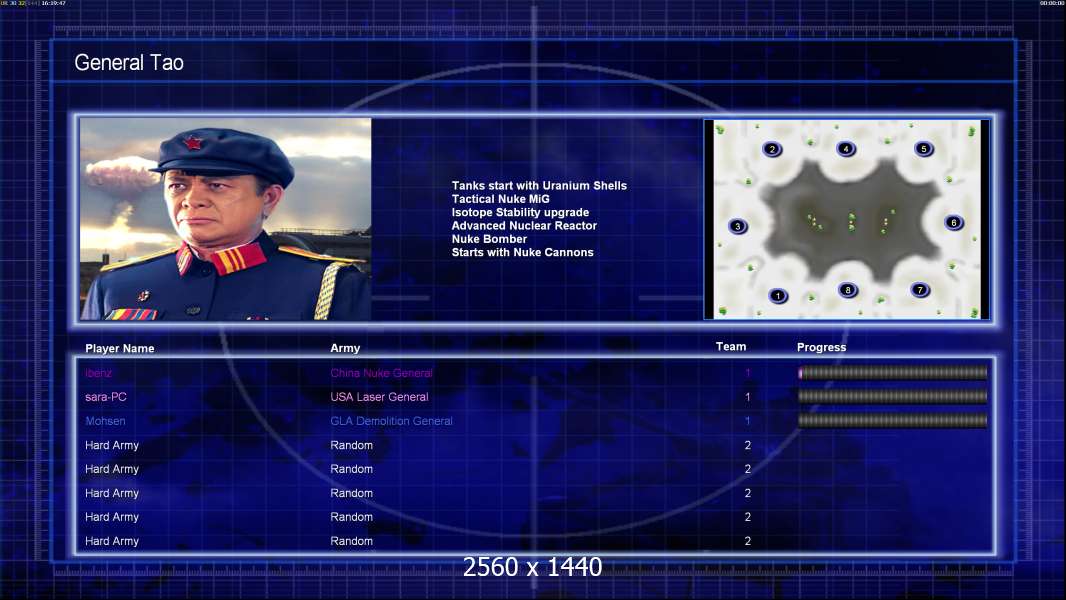Viewport: 1066px width, 600px height.
Task: Click start position marker 8 on map
Action: tap(847, 289)
